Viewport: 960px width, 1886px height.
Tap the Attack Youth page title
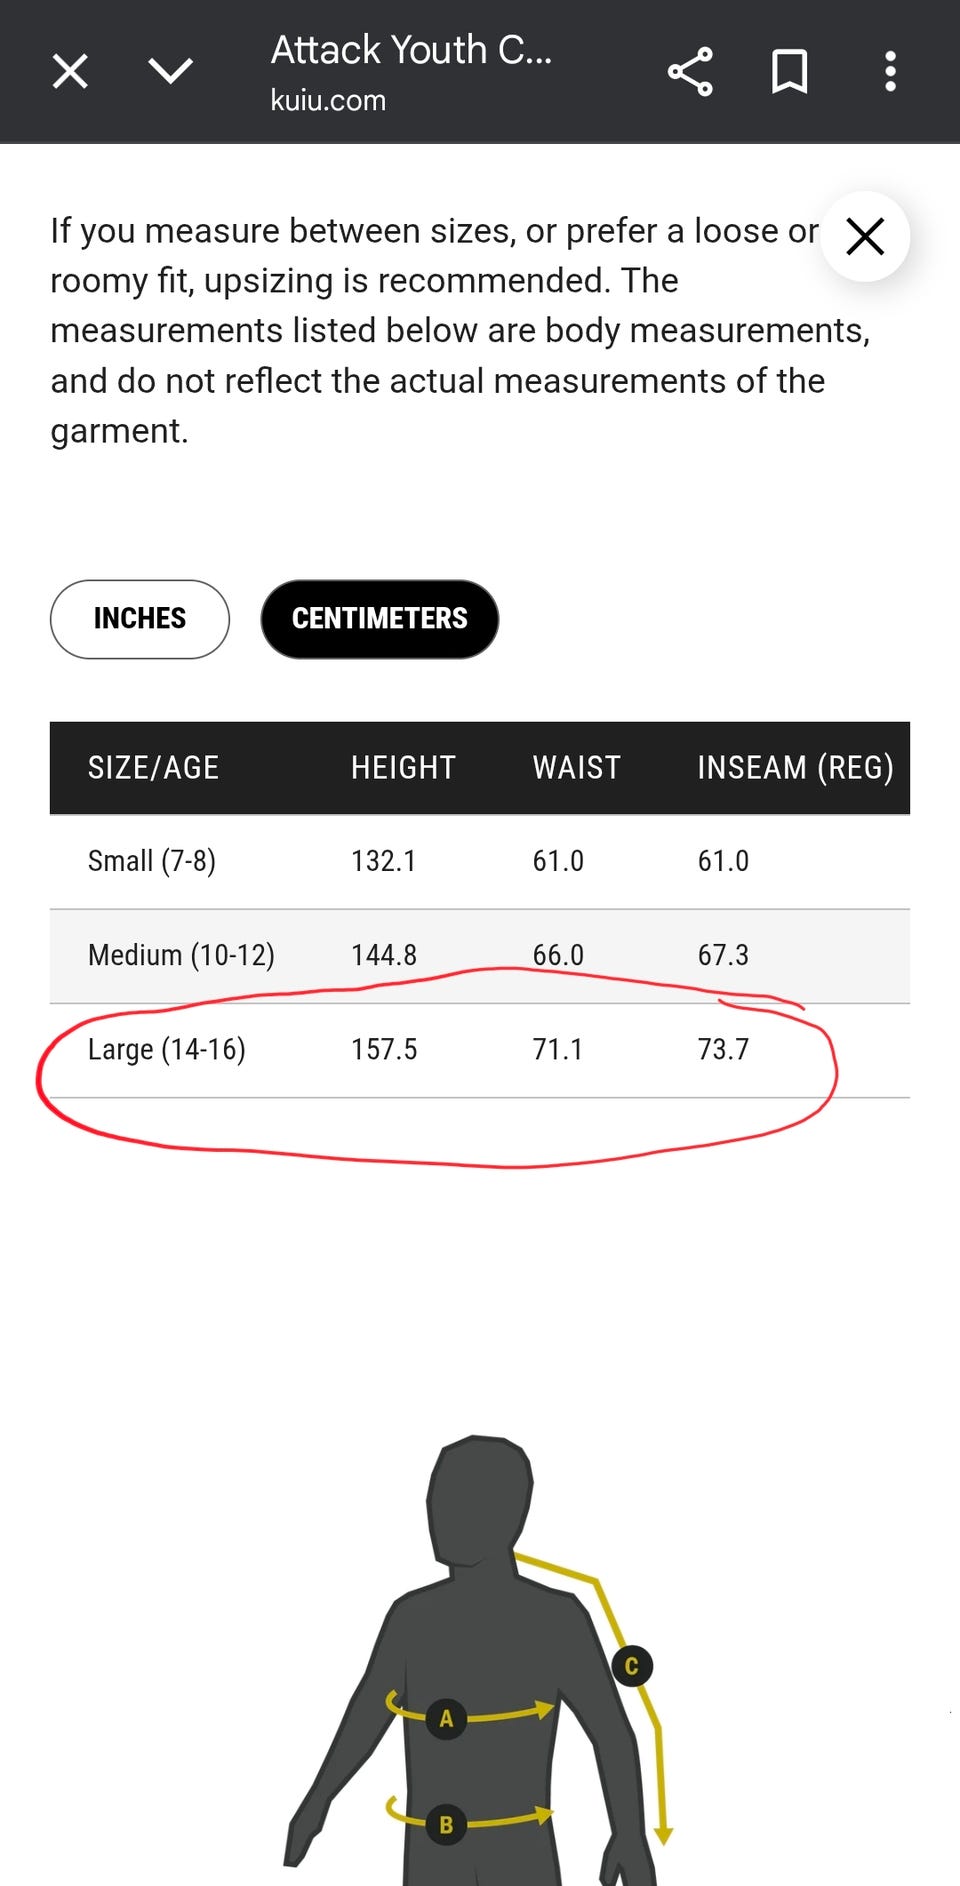411,50
